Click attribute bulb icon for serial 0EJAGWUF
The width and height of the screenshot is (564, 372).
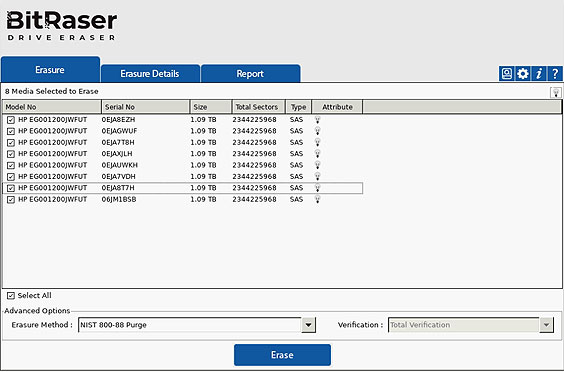tap(317, 131)
